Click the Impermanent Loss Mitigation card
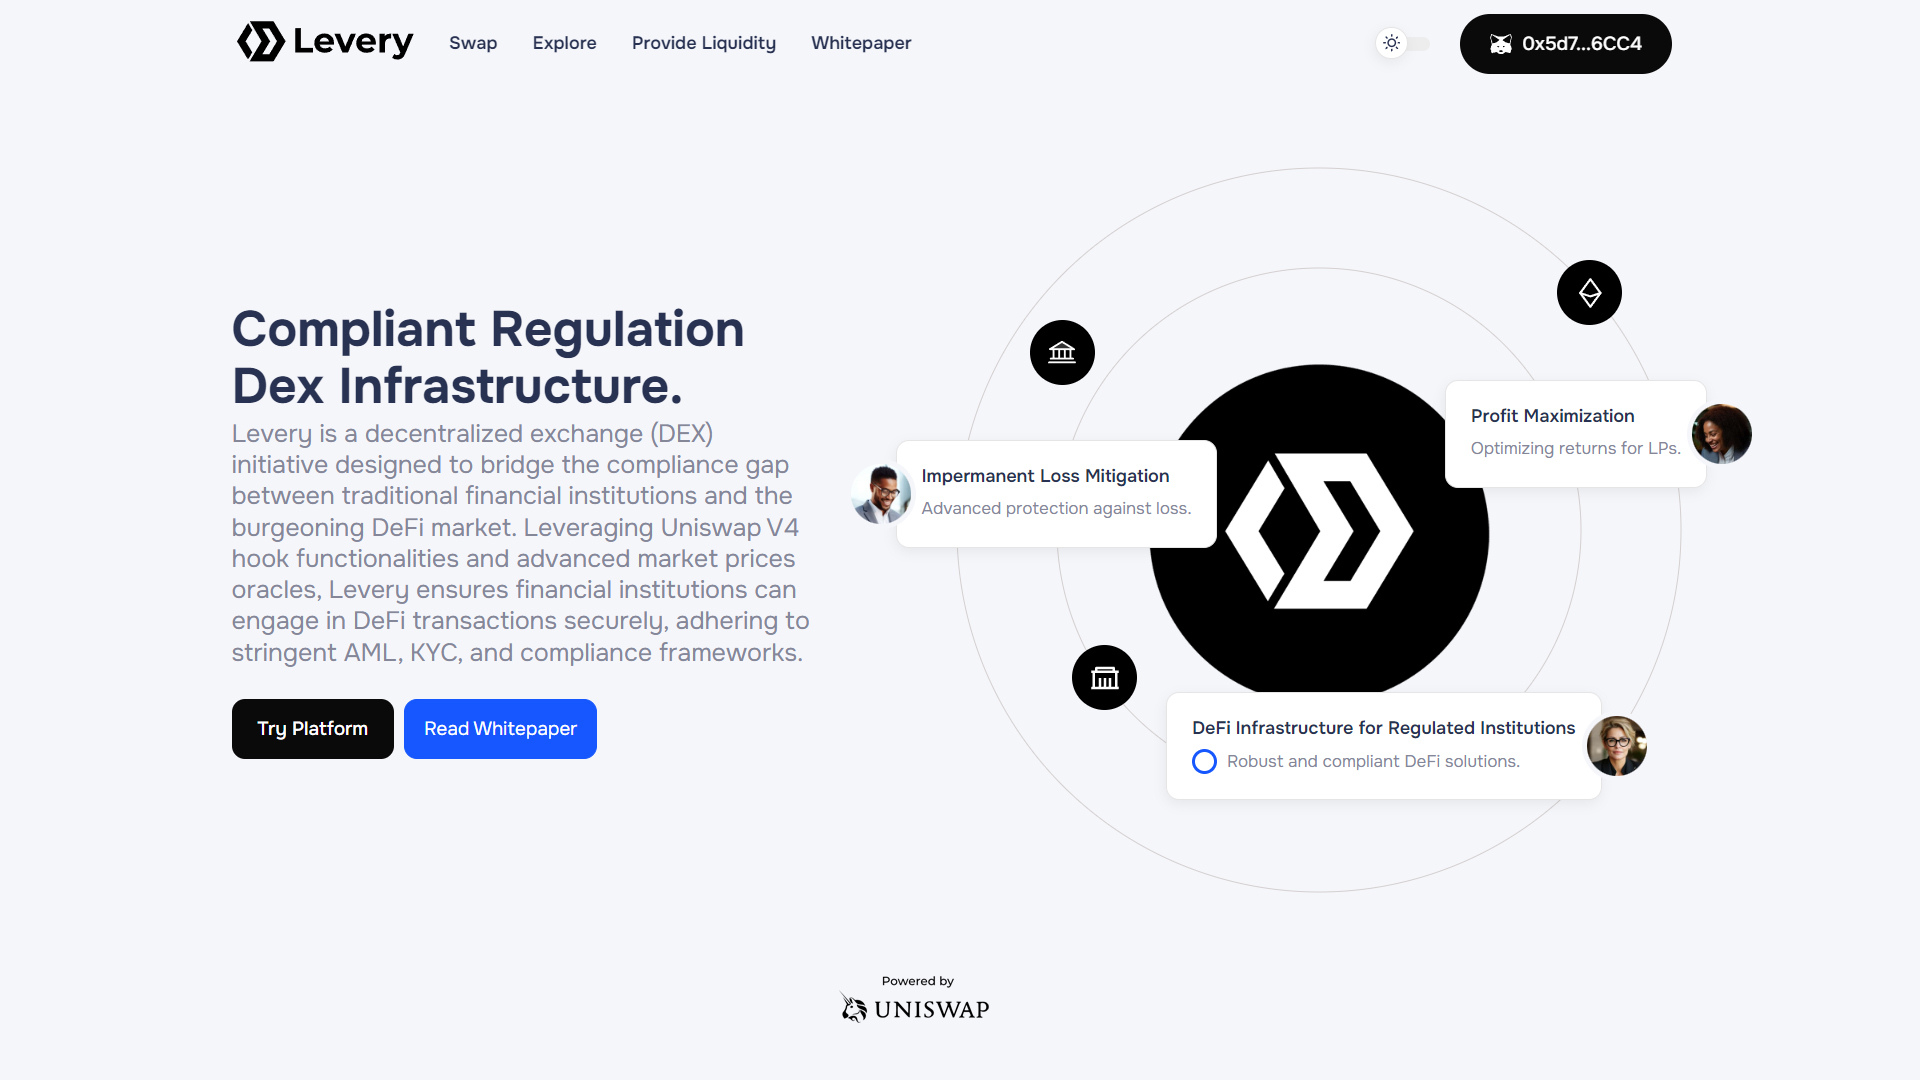Screen dimensions: 1920x1080 pyautogui.click(x=1056, y=492)
